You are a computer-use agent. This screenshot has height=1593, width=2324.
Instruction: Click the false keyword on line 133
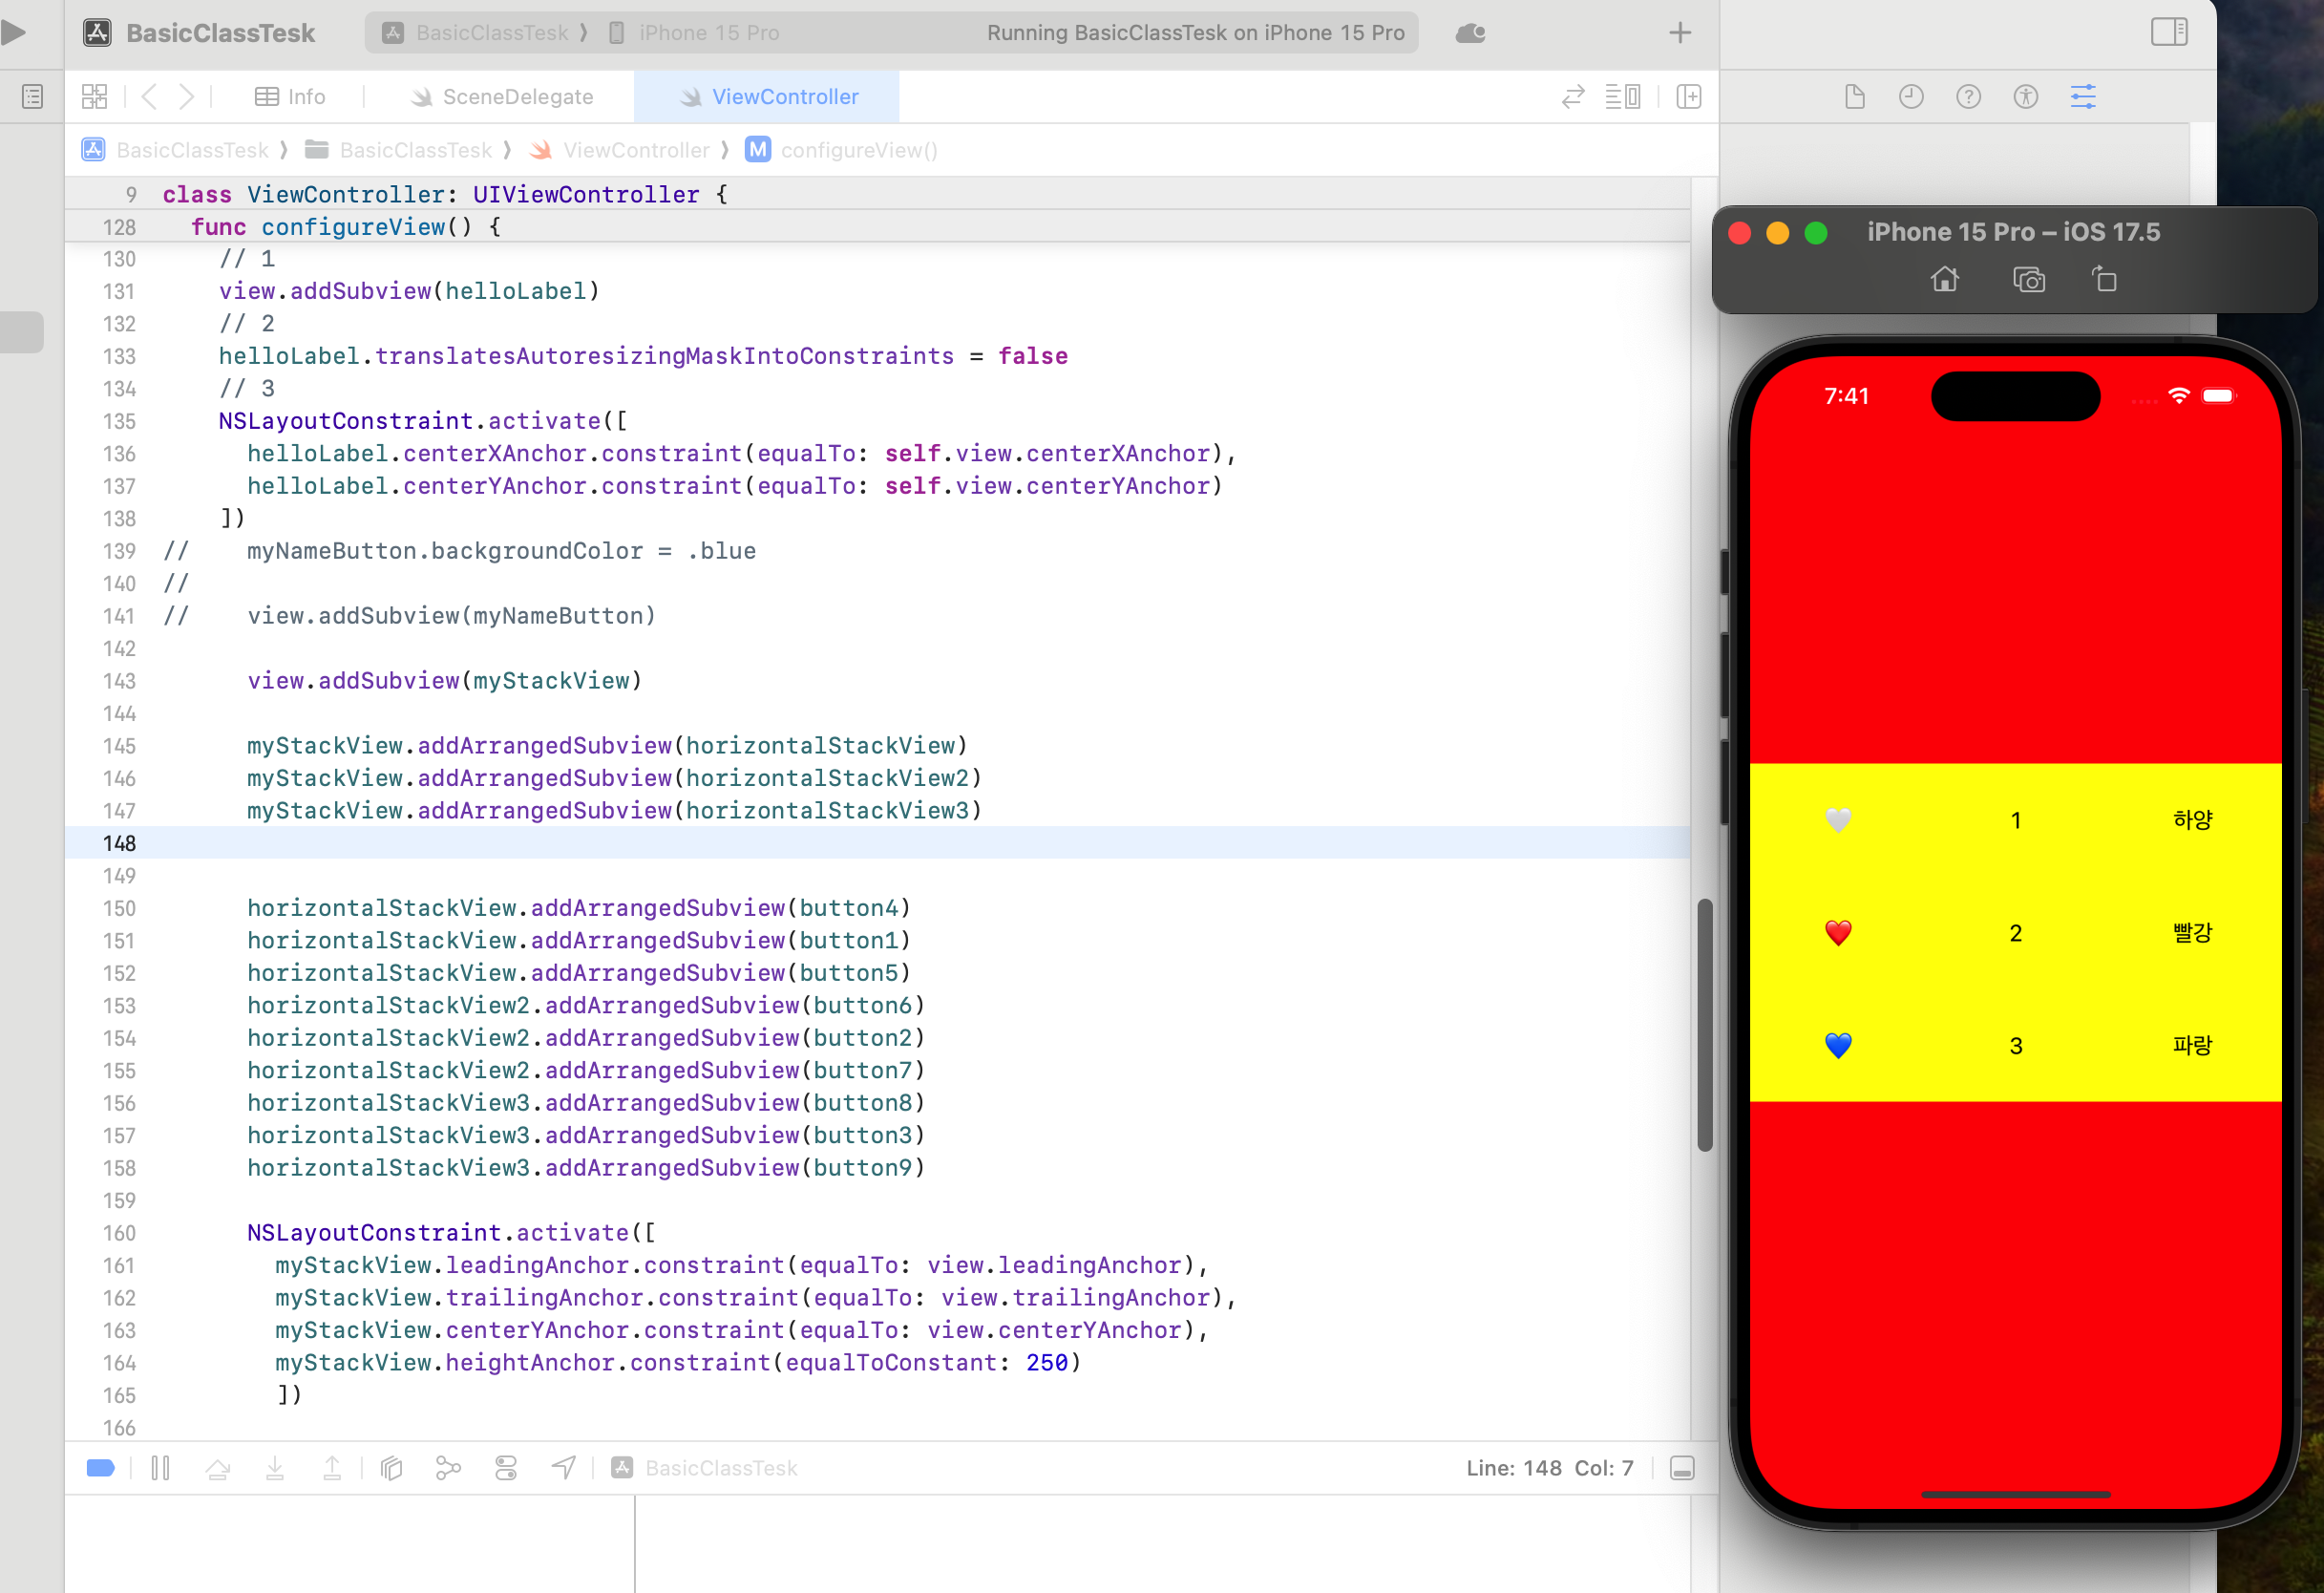coord(1033,356)
